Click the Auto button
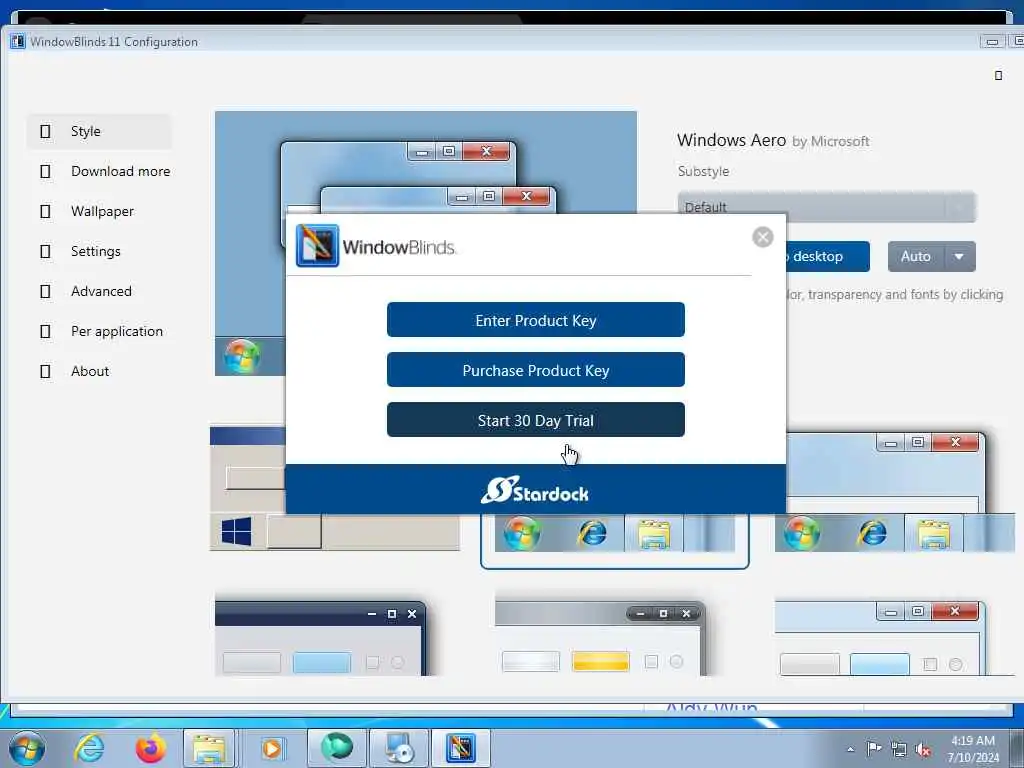This screenshot has width=1024, height=768. (x=916, y=256)
